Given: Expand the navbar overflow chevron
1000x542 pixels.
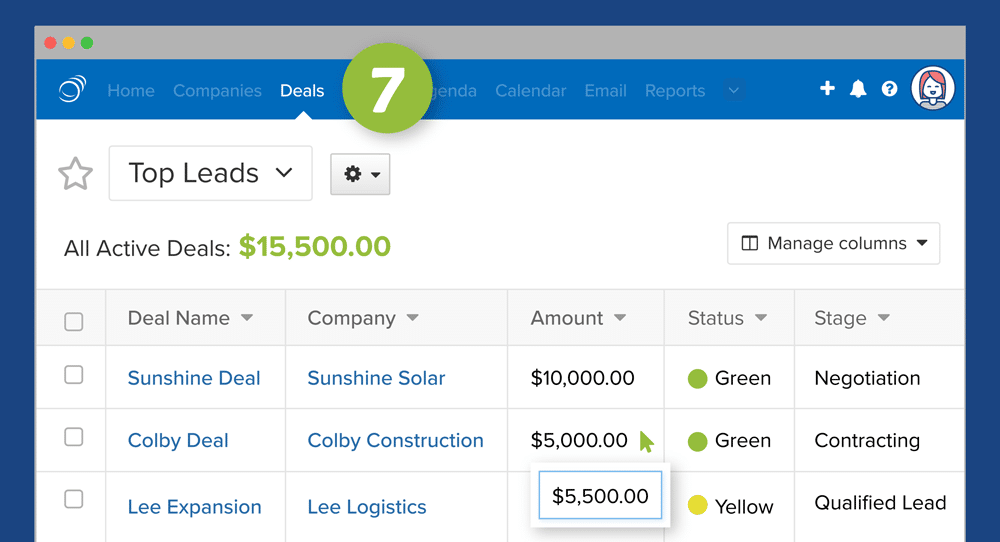Looking at the screenshot, I should [734, 91].
